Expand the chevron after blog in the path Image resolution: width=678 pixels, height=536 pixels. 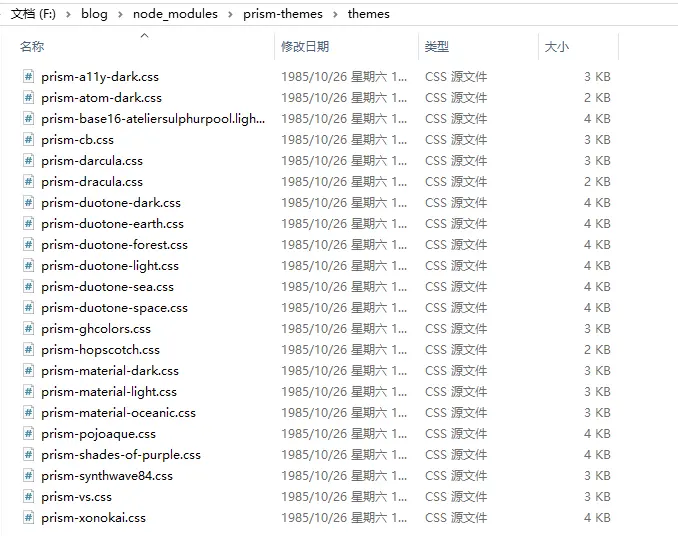(120, 14)
